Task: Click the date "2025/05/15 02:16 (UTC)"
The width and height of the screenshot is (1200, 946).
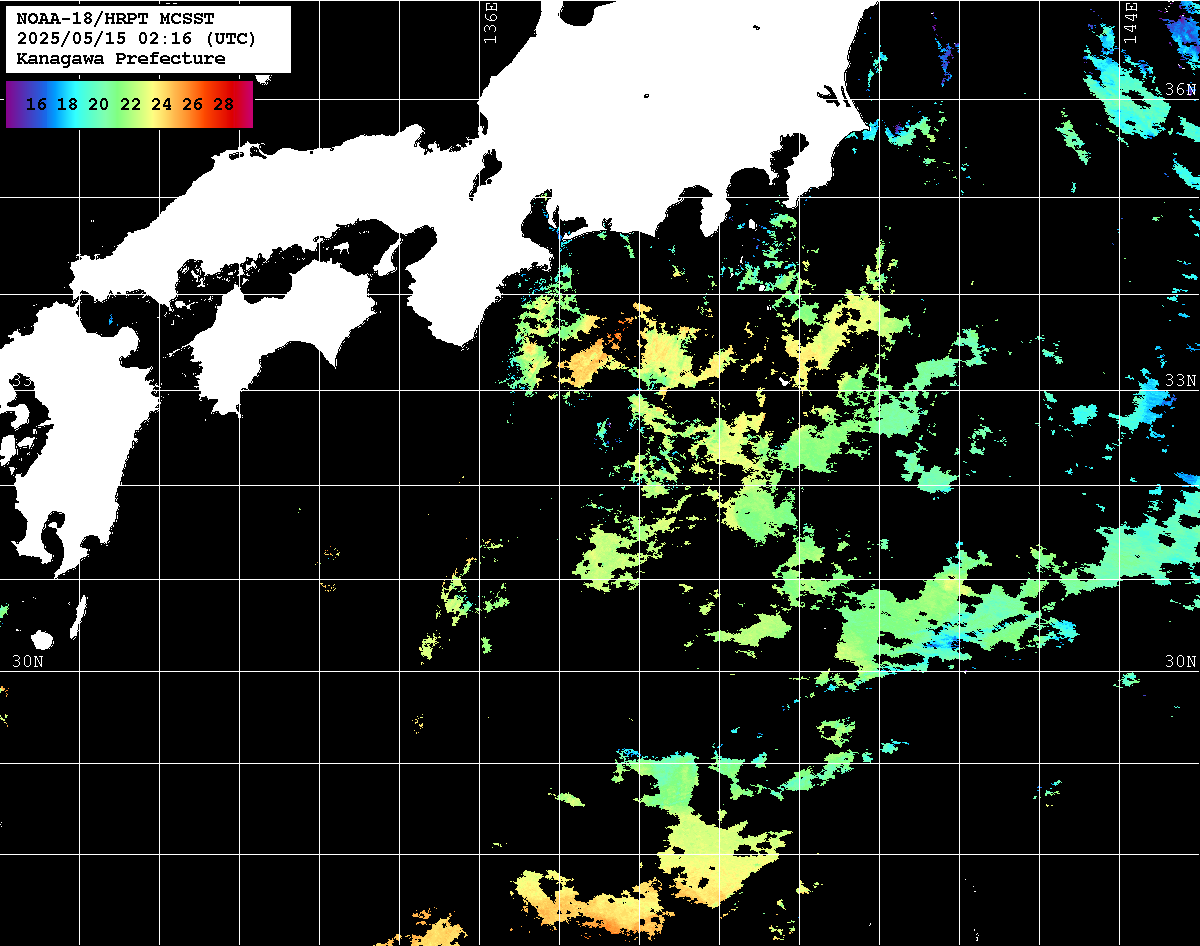Action: pyautogui.click(x=137, y=38)
